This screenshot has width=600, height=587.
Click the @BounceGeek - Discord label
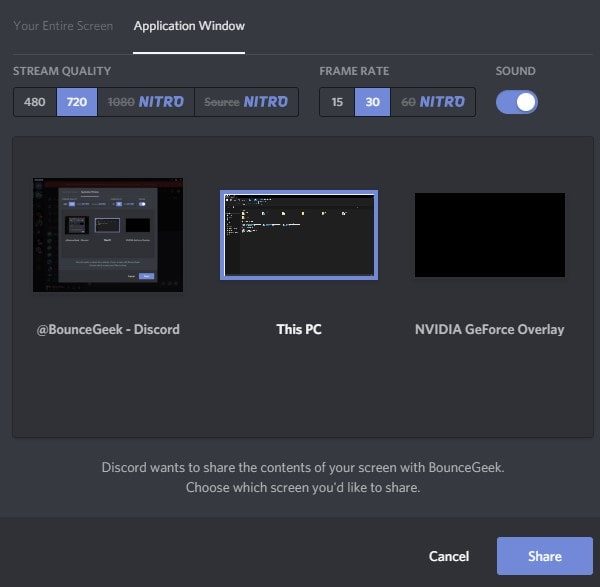(108, 329)
